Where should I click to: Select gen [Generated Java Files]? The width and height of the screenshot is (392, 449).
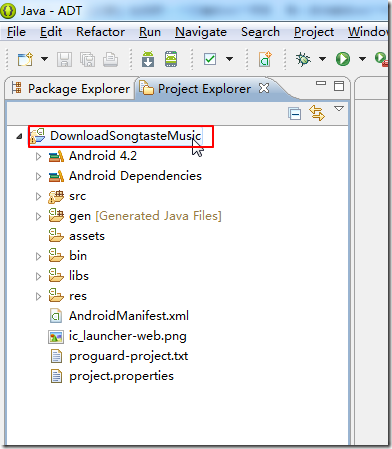tap(145, 216)
